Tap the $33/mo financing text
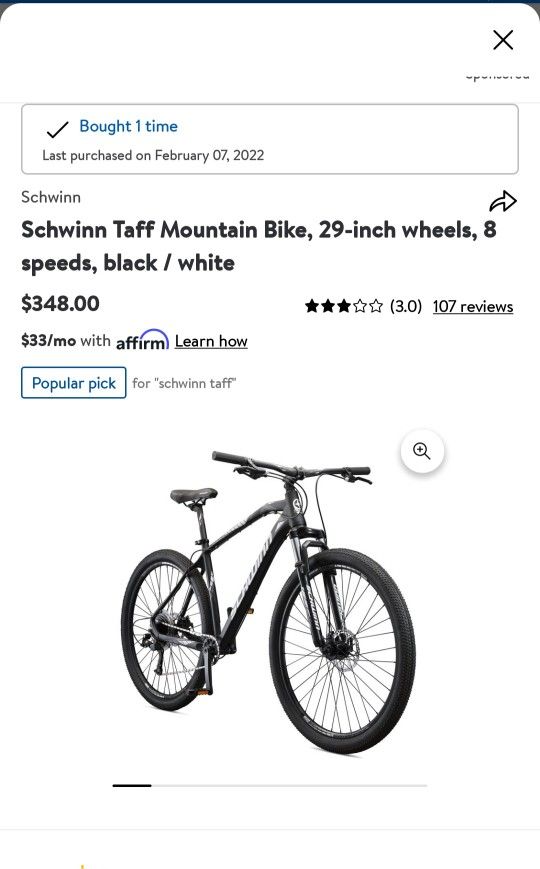The height and width of the screenshot is (869, 540). tap(66, 340)
